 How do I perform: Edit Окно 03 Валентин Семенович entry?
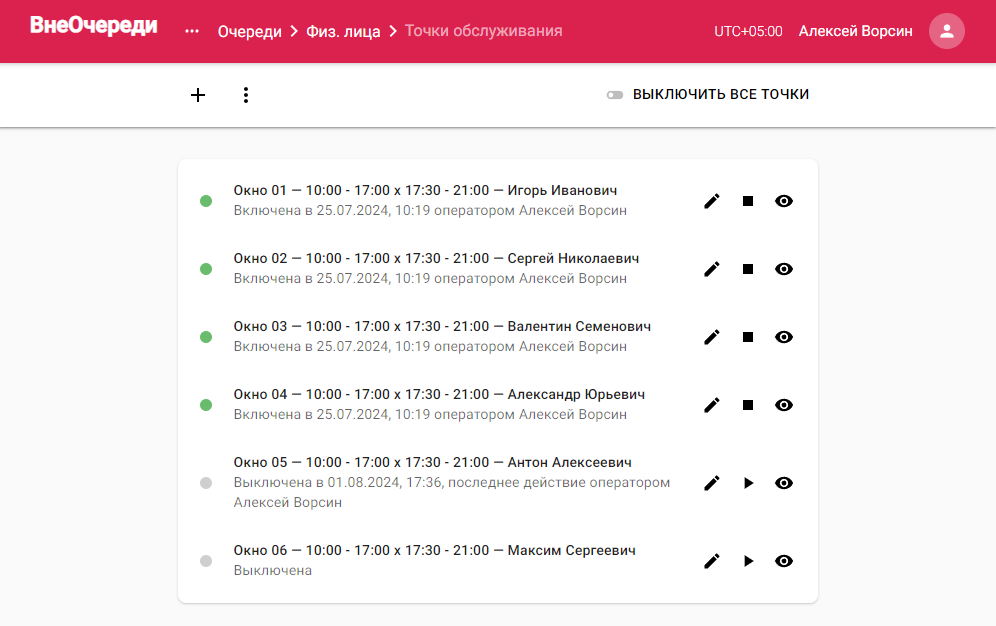(x=711, y=337)
